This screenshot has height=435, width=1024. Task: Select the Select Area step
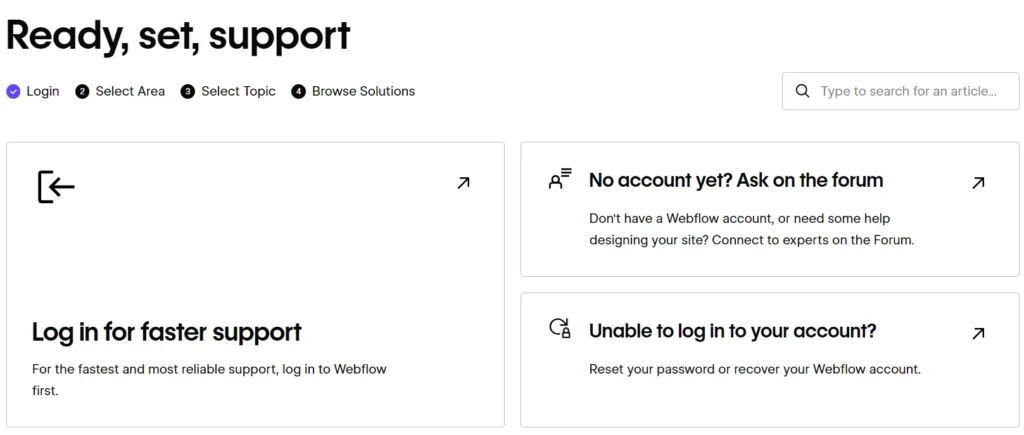click(130, 91)
